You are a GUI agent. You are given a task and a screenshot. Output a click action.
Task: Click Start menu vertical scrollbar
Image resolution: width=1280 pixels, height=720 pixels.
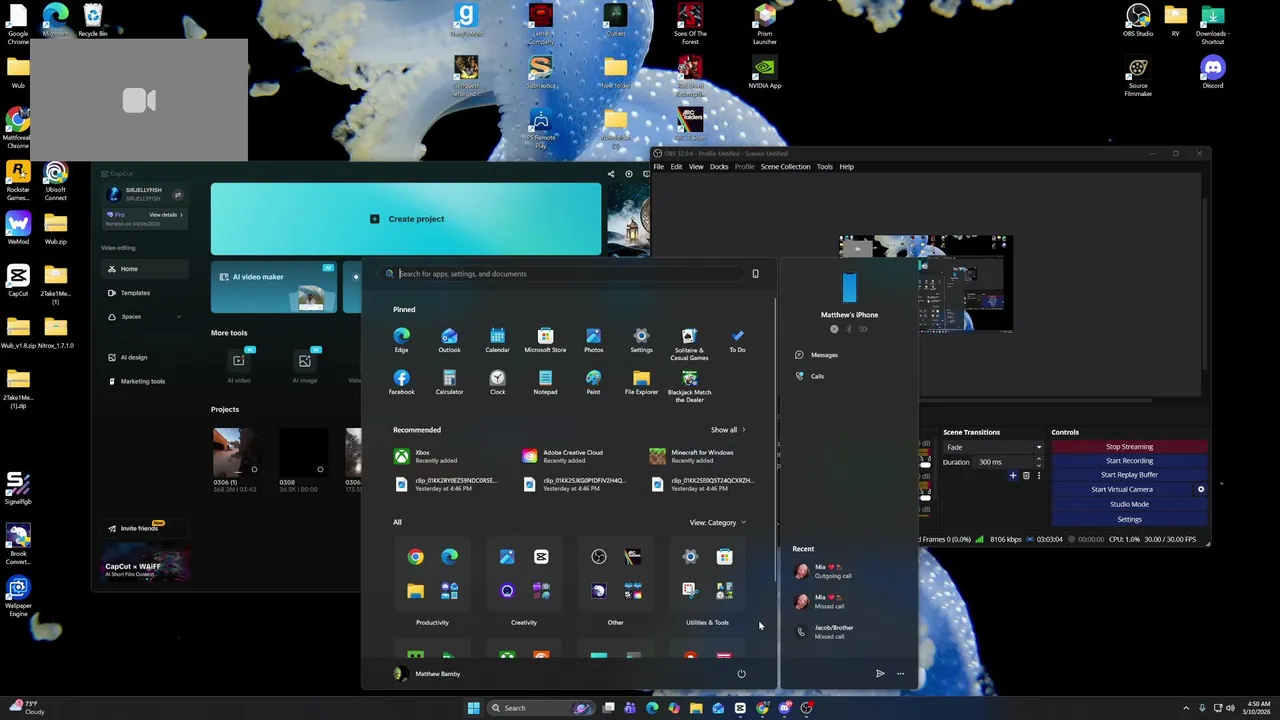775,440
